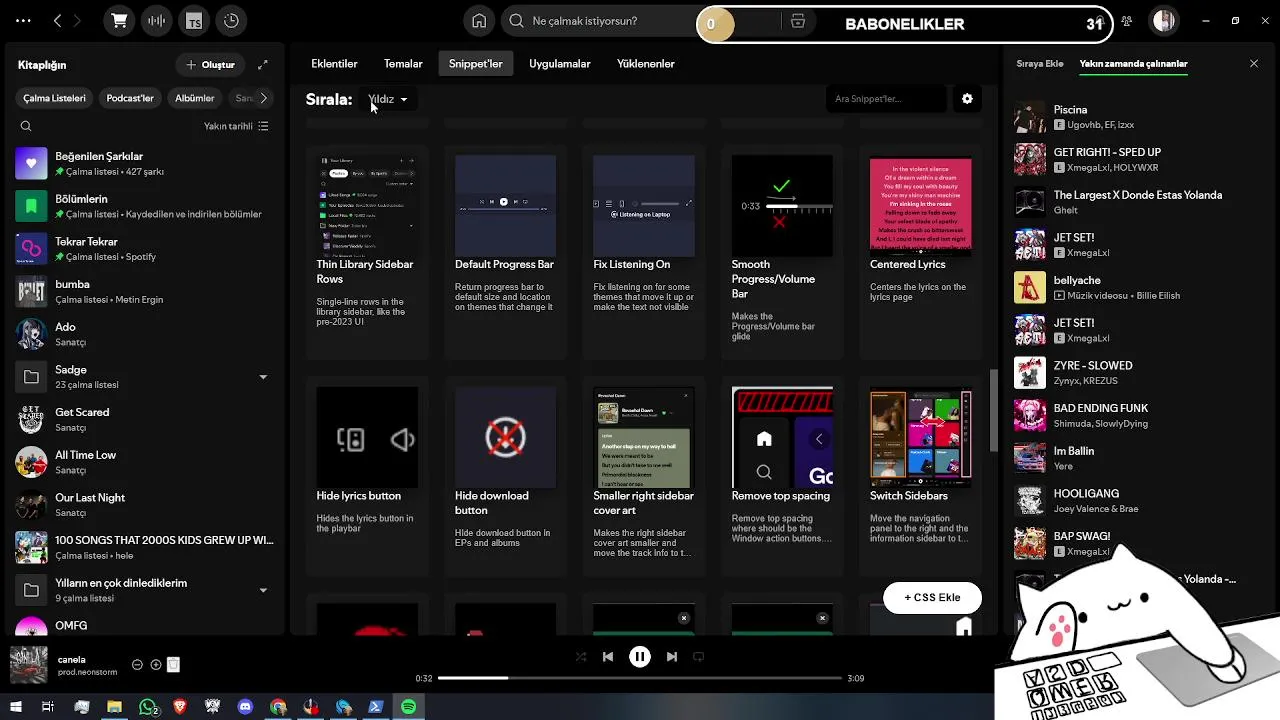Close the right queue panel

click(x=1254, y=64)
